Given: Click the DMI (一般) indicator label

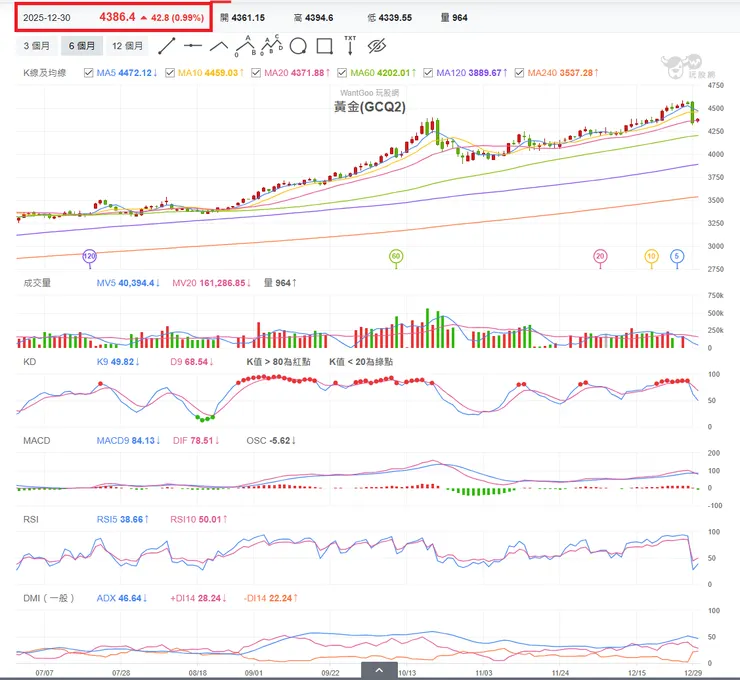Looking at the screenshot, I should point(49,598).
